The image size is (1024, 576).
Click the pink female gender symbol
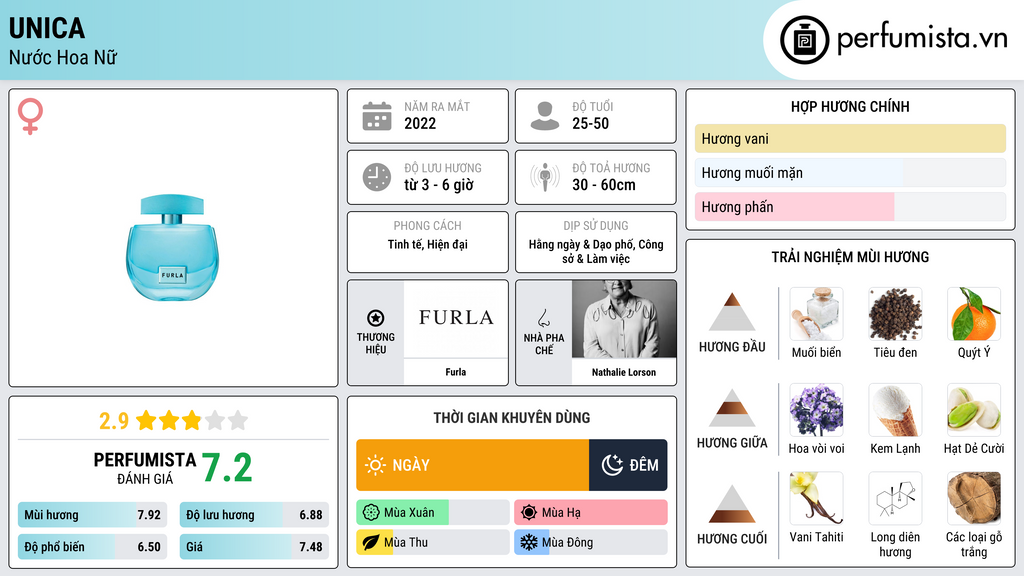point(30,116)
